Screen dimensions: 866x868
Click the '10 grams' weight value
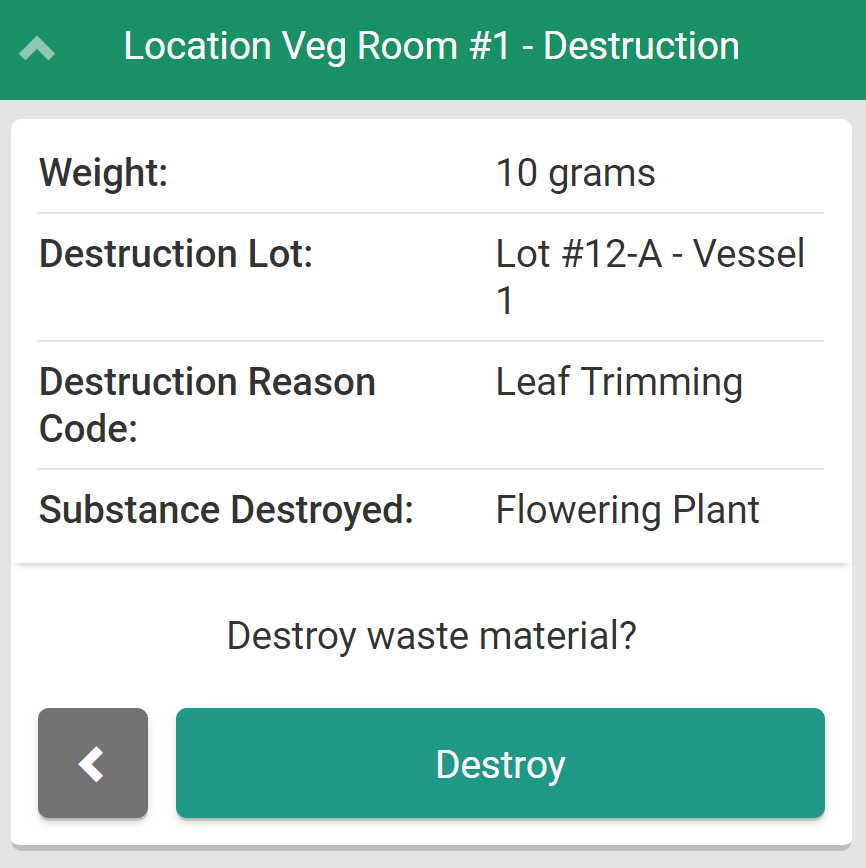[575, 173]
